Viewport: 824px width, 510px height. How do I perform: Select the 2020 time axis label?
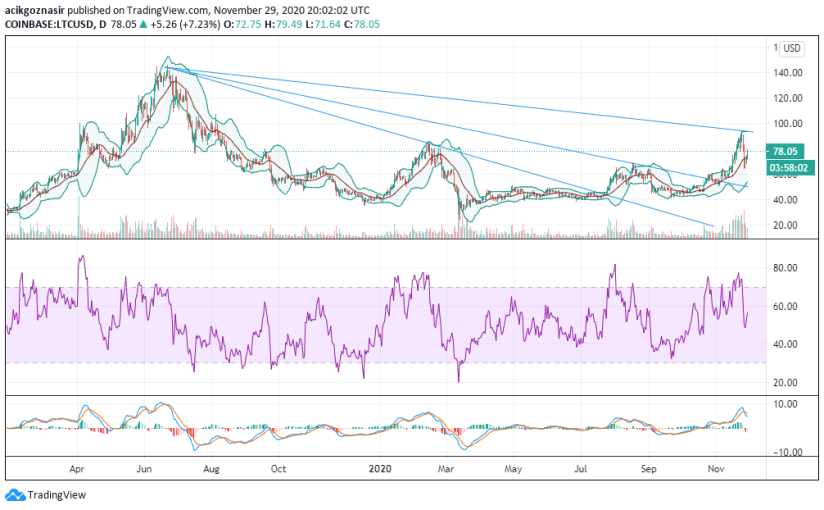[x=379, y=468]
